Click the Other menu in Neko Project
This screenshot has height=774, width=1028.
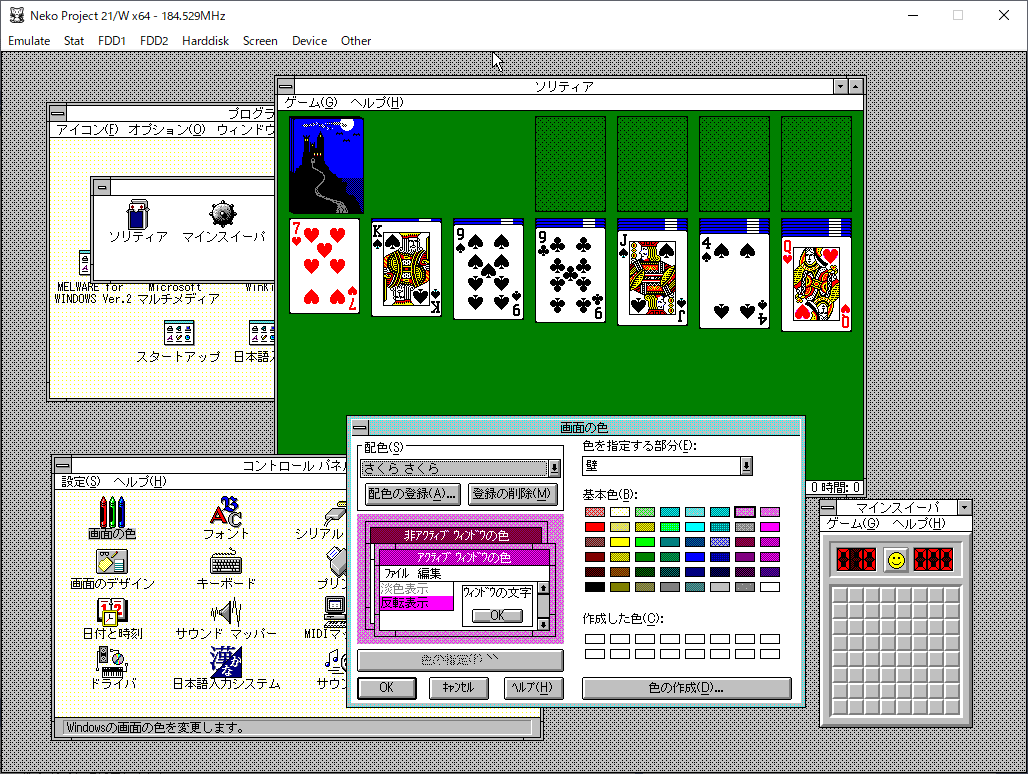(356, 41)
